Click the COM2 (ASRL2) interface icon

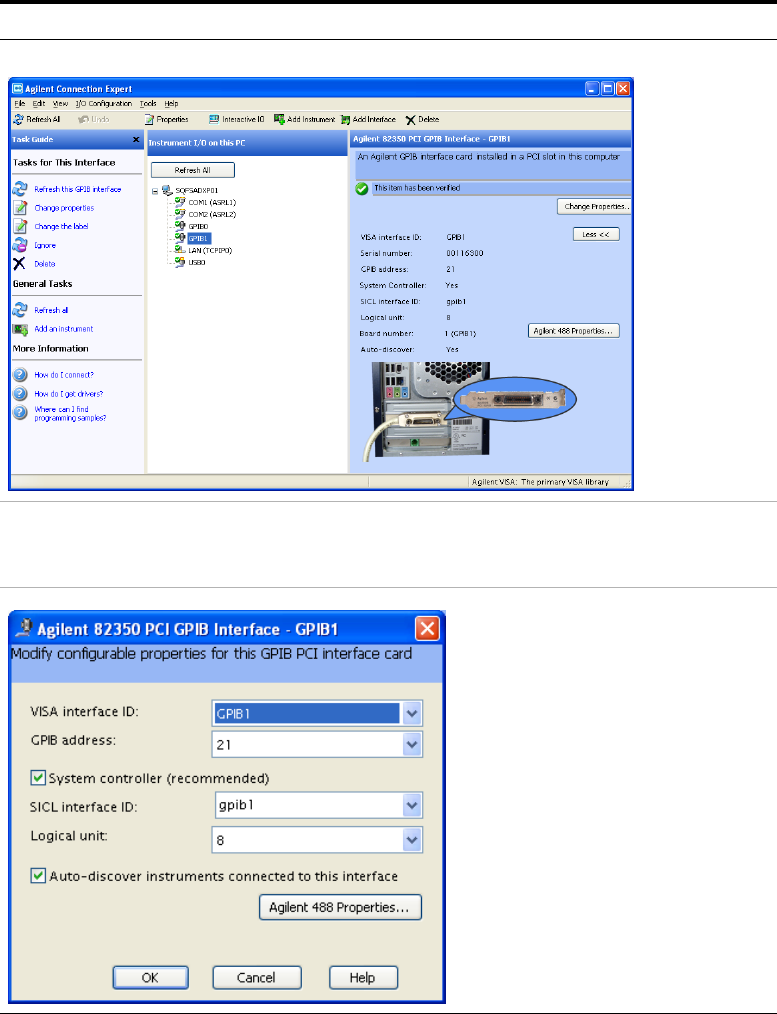click(x=180, y=213)
